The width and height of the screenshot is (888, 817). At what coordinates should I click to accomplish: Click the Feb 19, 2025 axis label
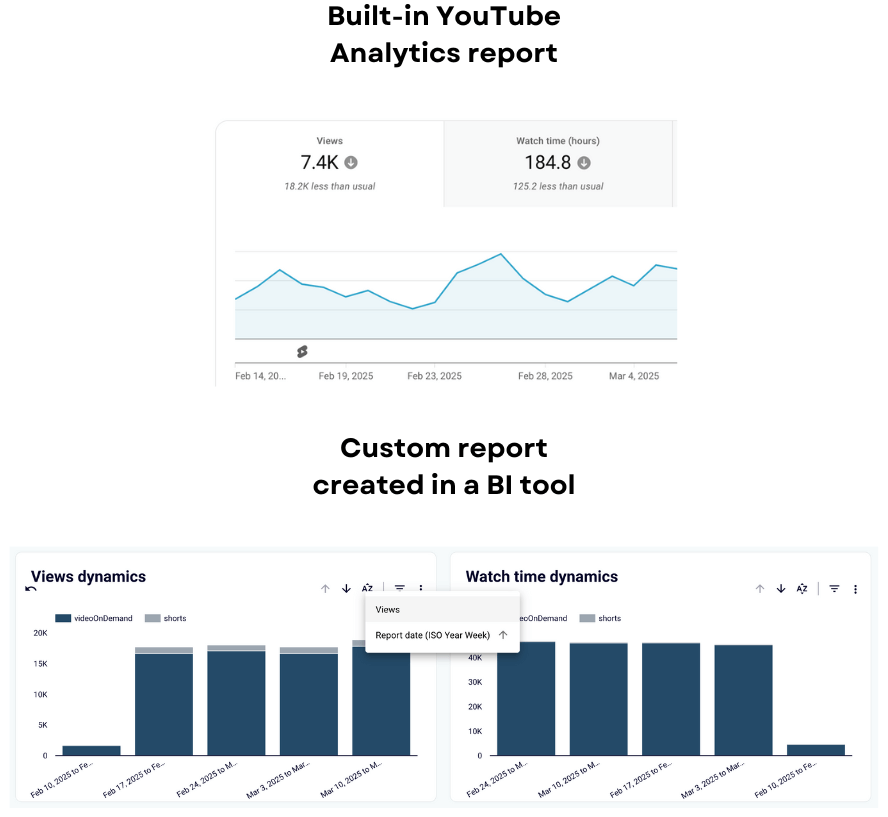(x=345, y=376)
